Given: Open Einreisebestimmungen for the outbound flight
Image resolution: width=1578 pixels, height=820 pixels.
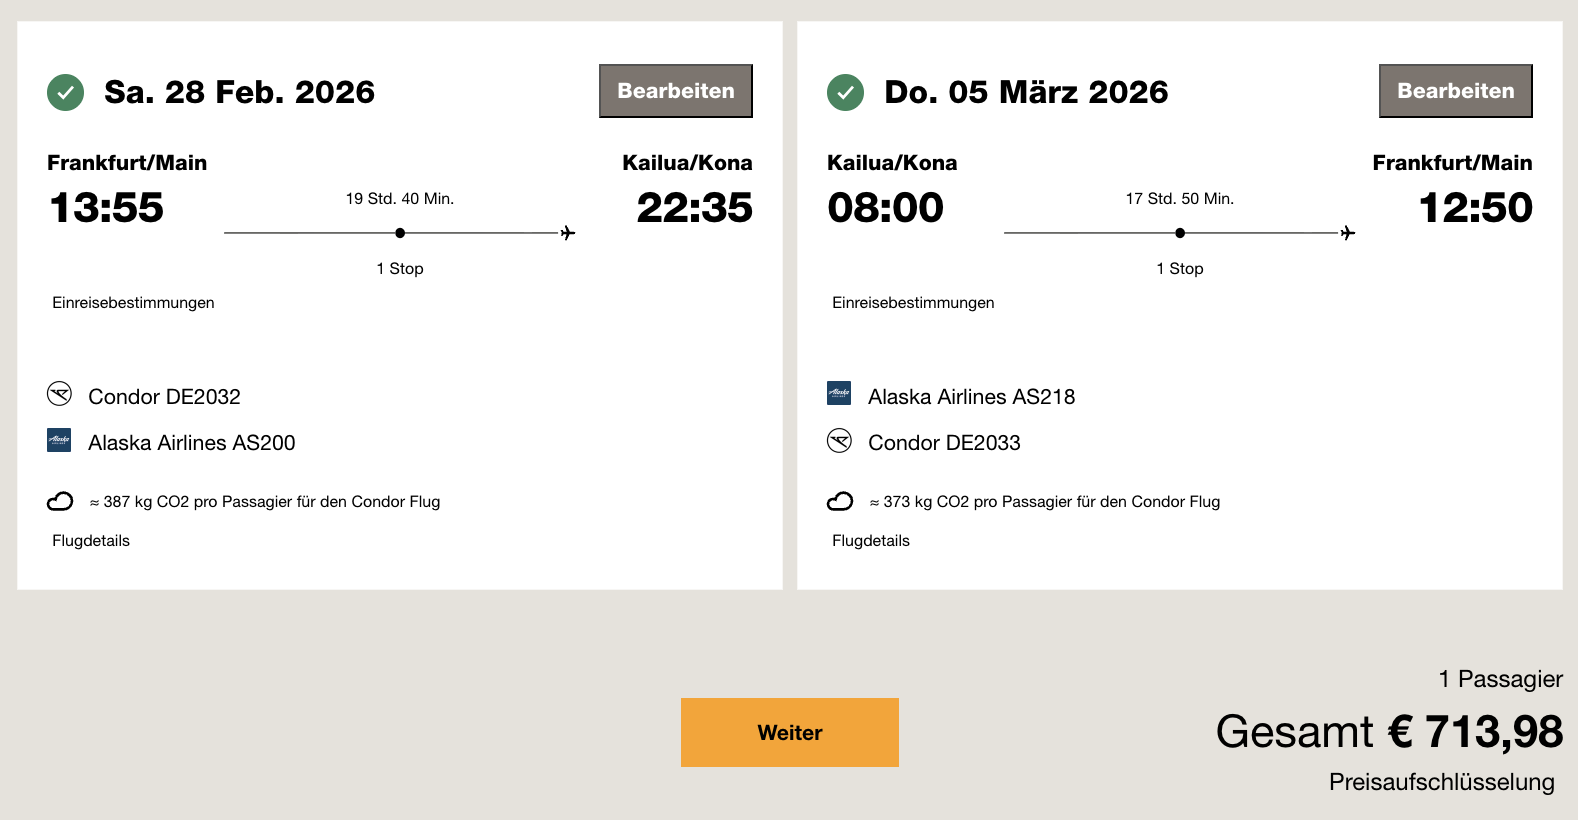Looking at the screenshot, I should [x=133, y=303].
